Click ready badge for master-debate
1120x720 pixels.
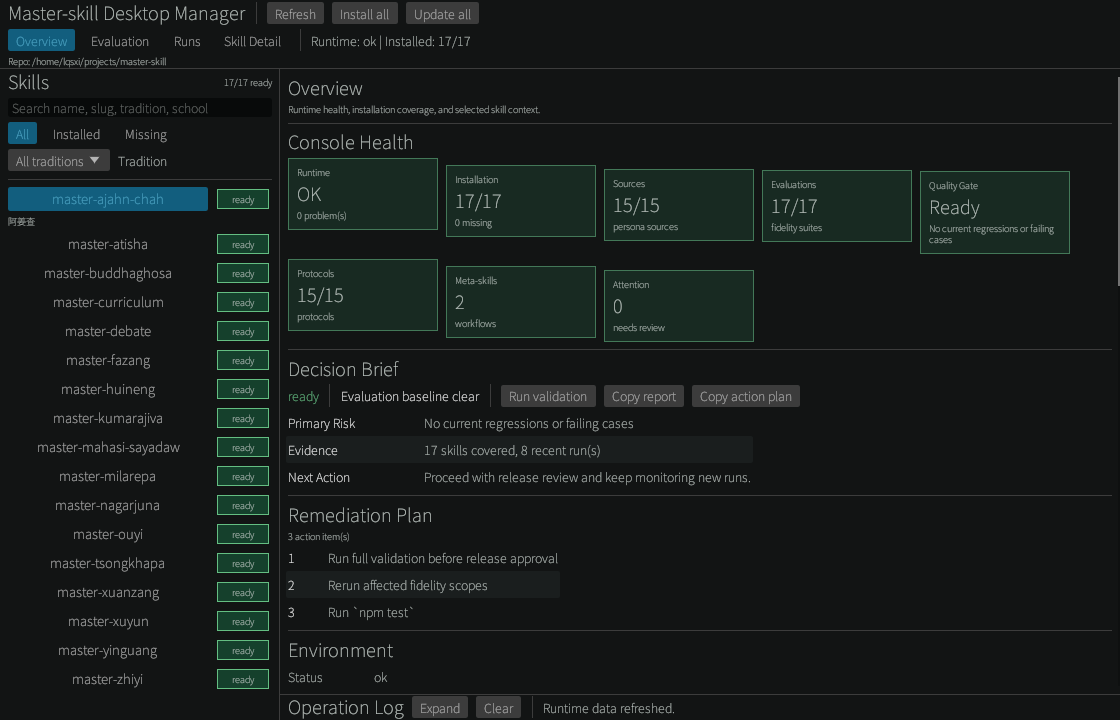243,331
